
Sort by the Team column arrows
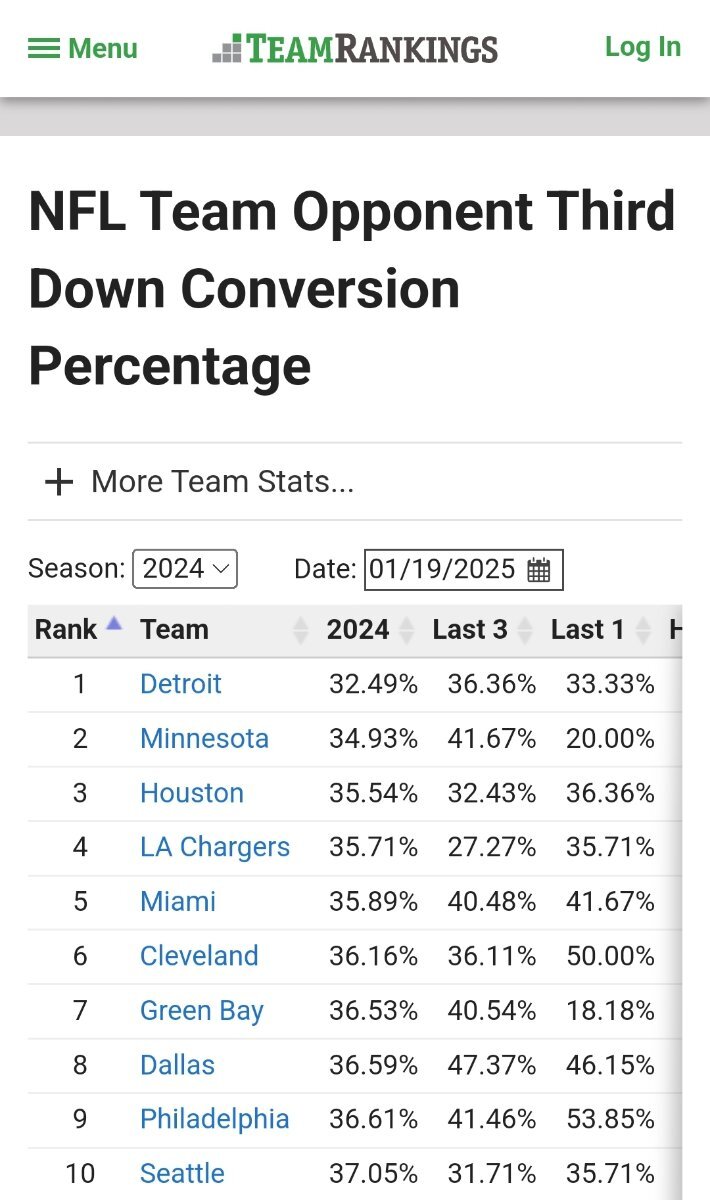[301, 630]
